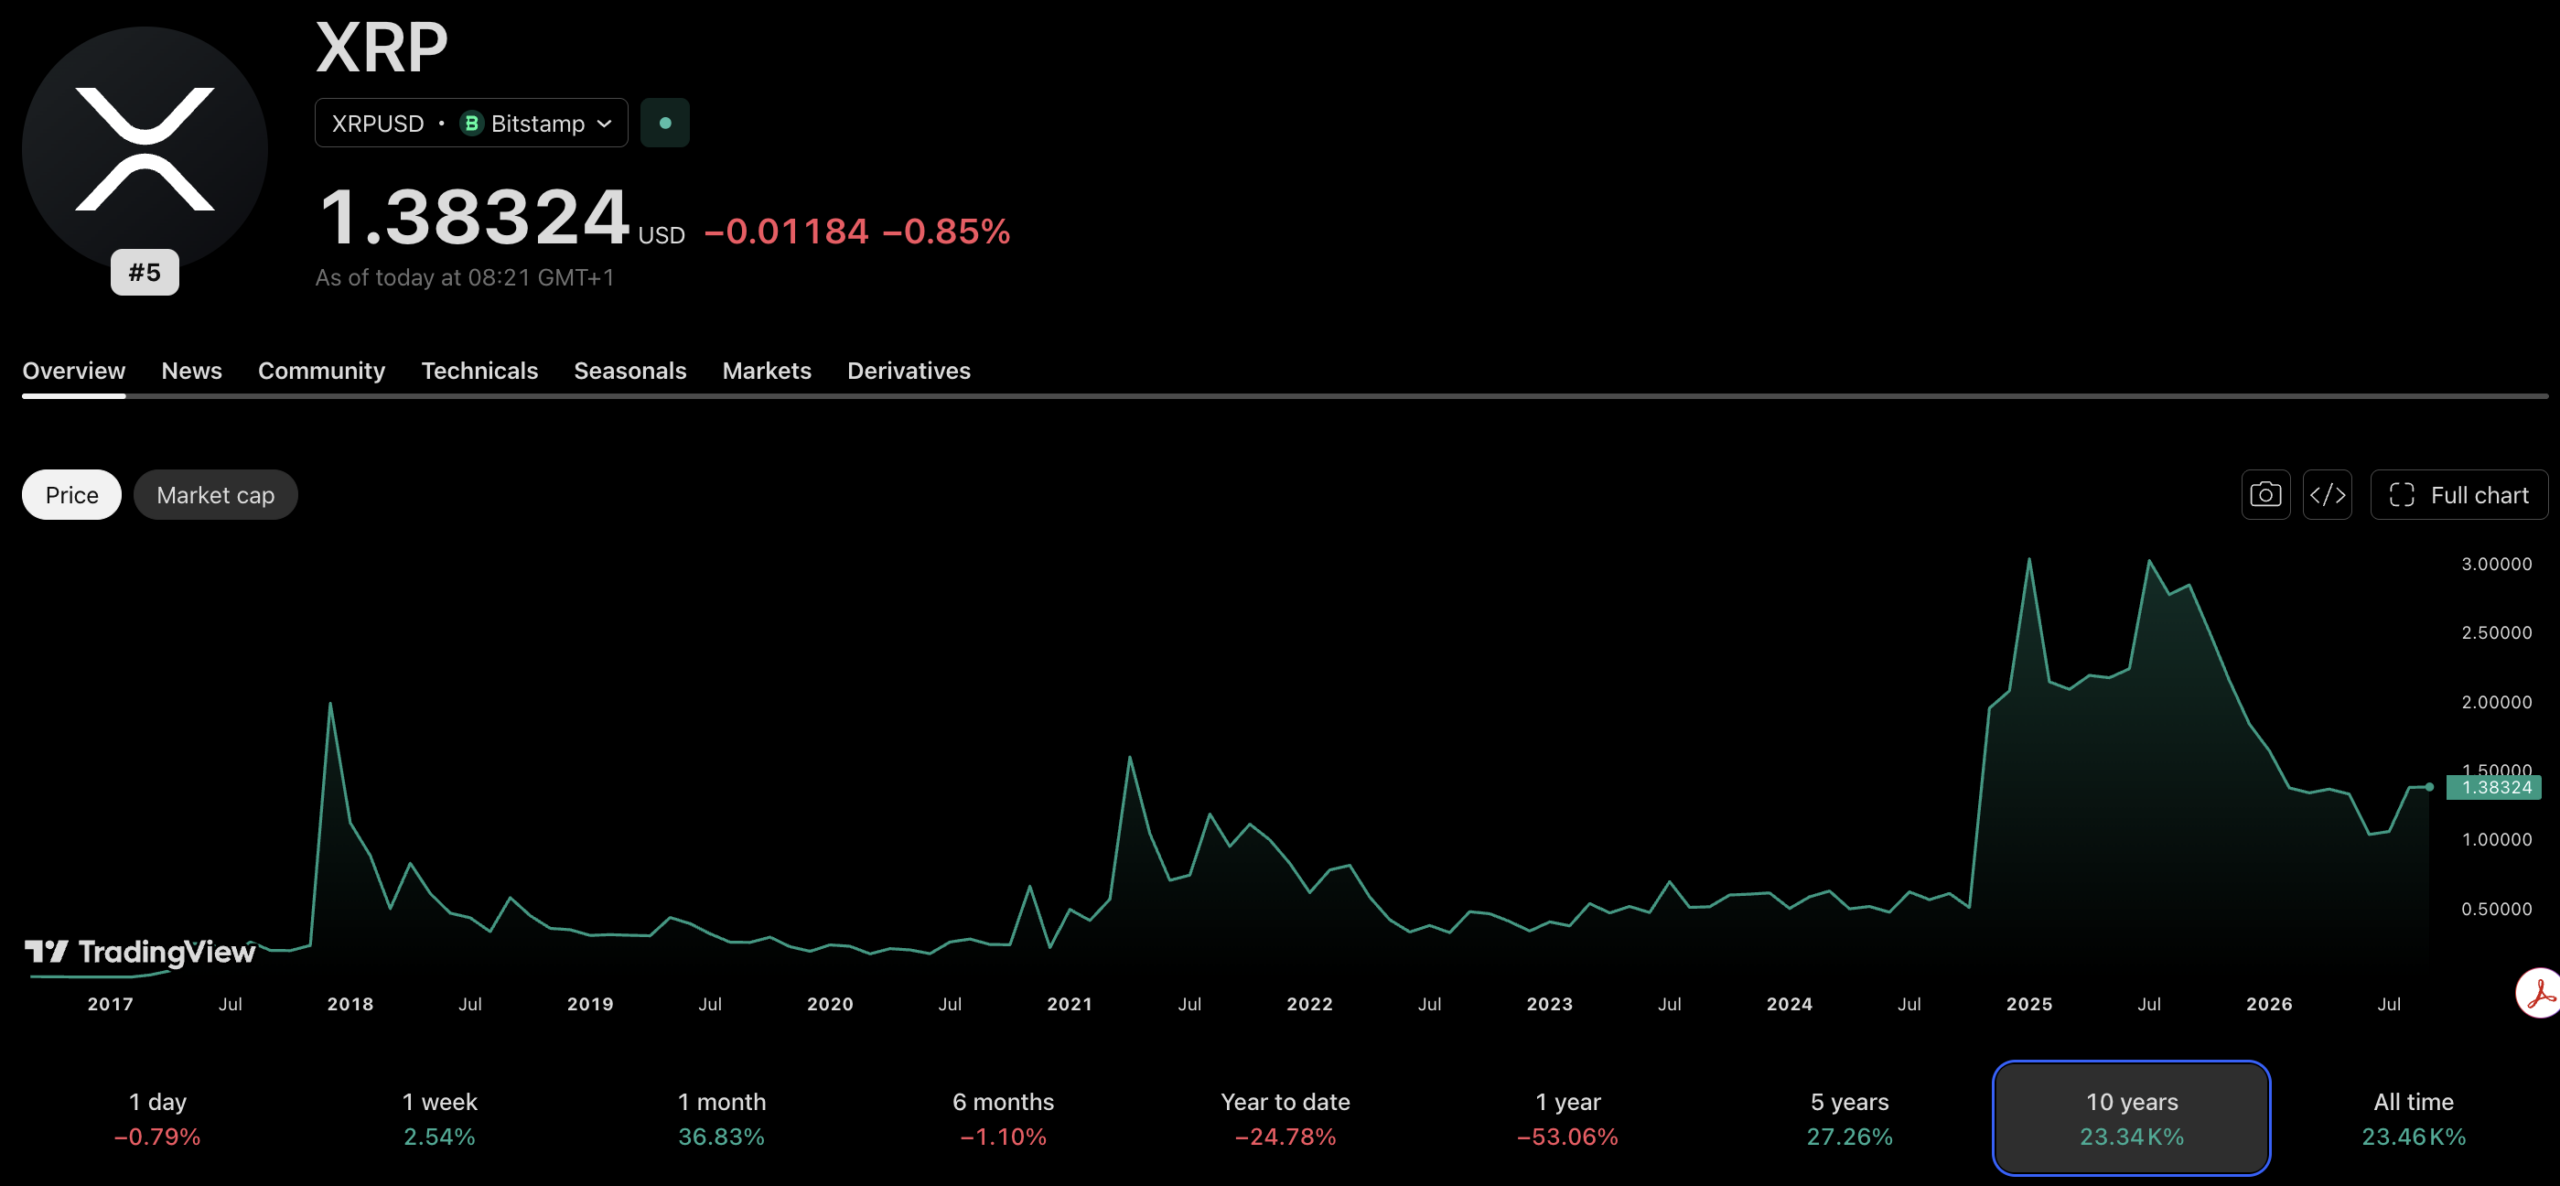This screenshot has height=1186, width=2560.
Task: Click the 2025 label on time axis
Action: coord(2029,1004)
